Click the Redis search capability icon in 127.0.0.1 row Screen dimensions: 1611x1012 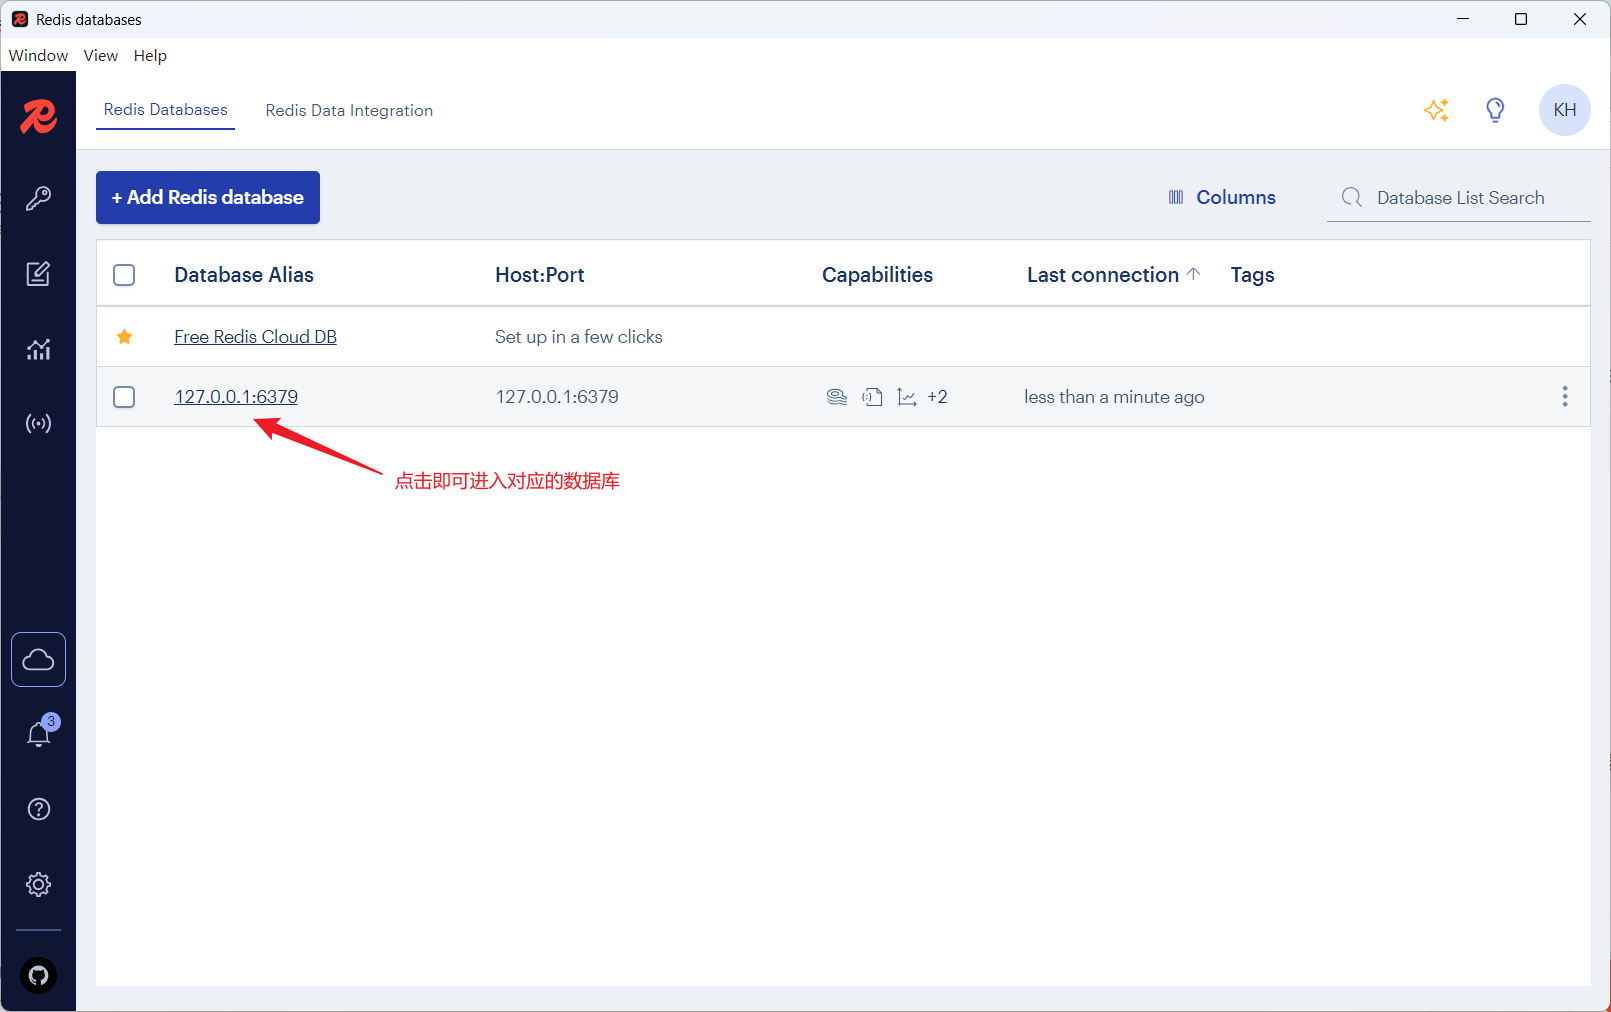[837, 397]
